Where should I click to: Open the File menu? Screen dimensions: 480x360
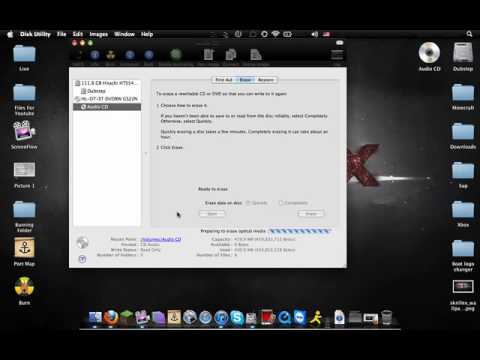coord(61,34)
